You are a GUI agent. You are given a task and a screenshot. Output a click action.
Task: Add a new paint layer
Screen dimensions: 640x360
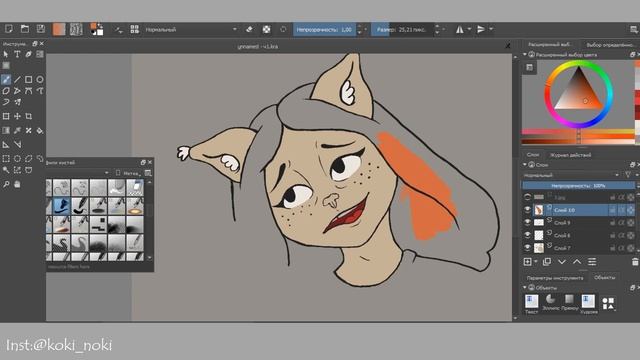tap(527, 262)
